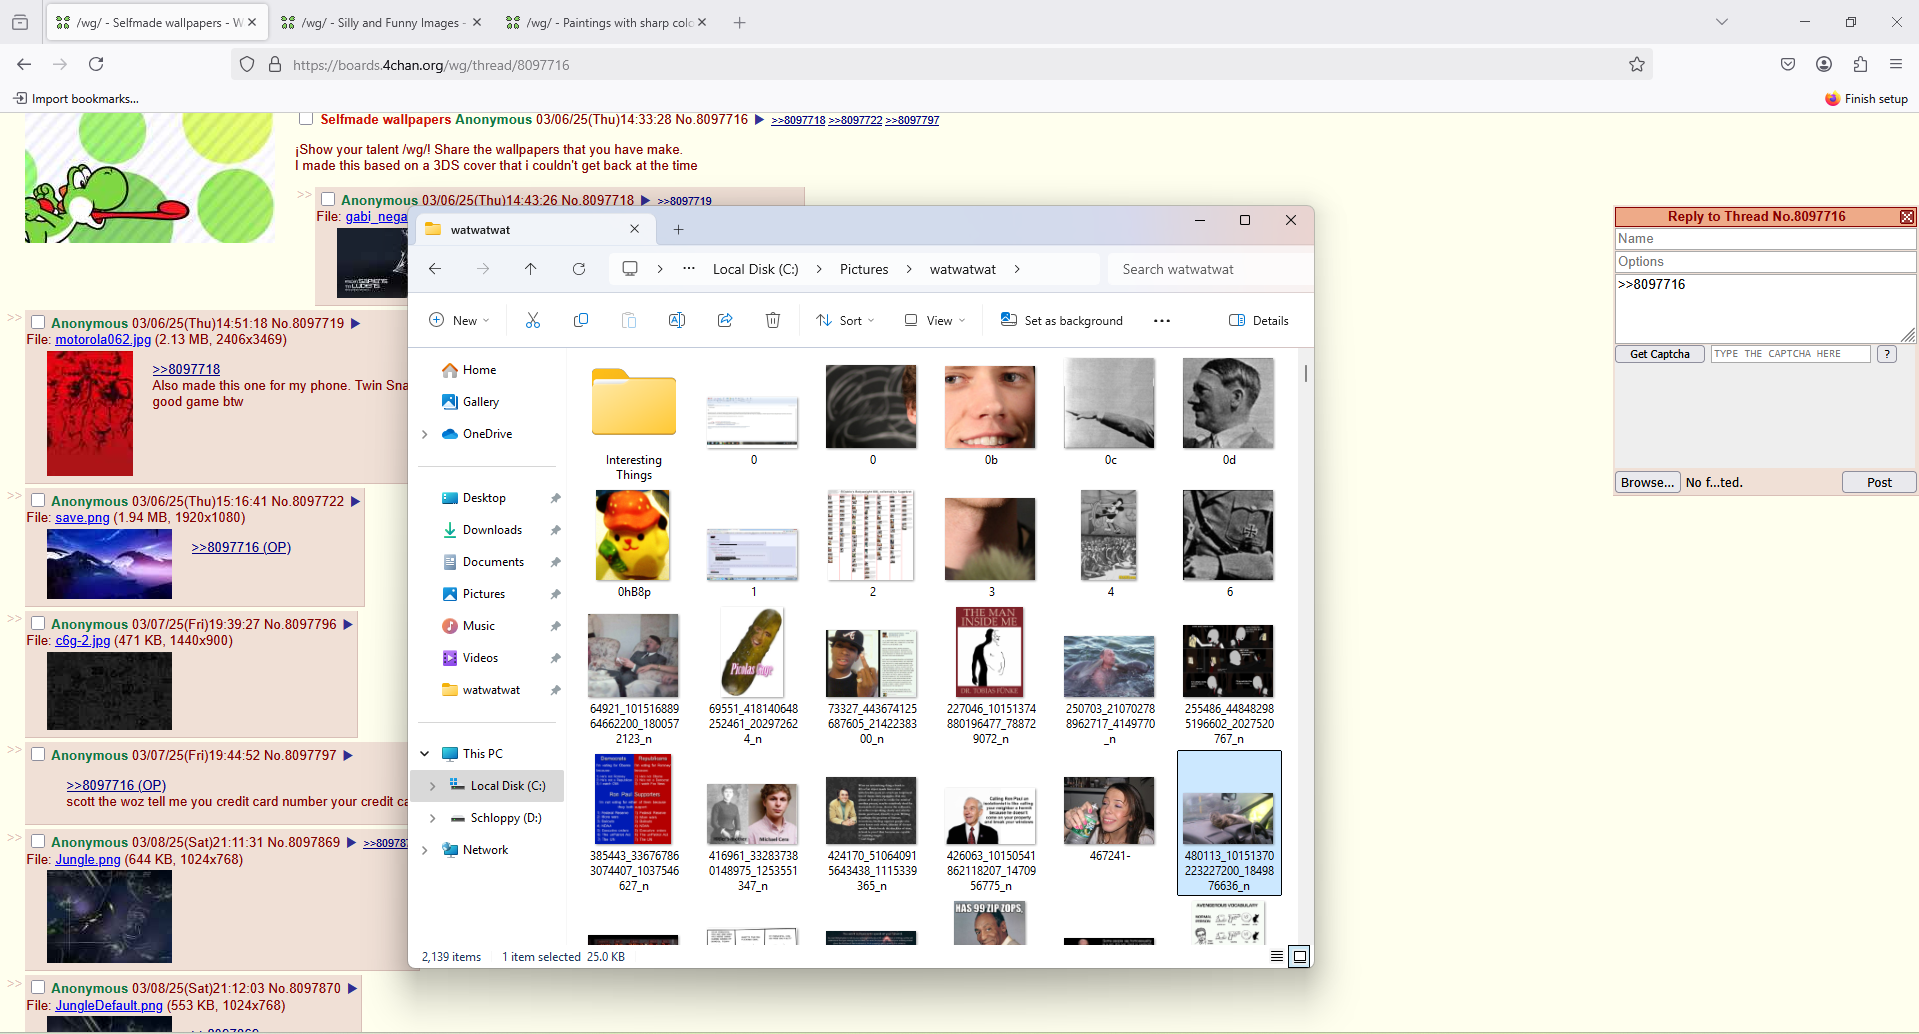
Task: Click the Post button in reply form
Action: (1879, 482)
